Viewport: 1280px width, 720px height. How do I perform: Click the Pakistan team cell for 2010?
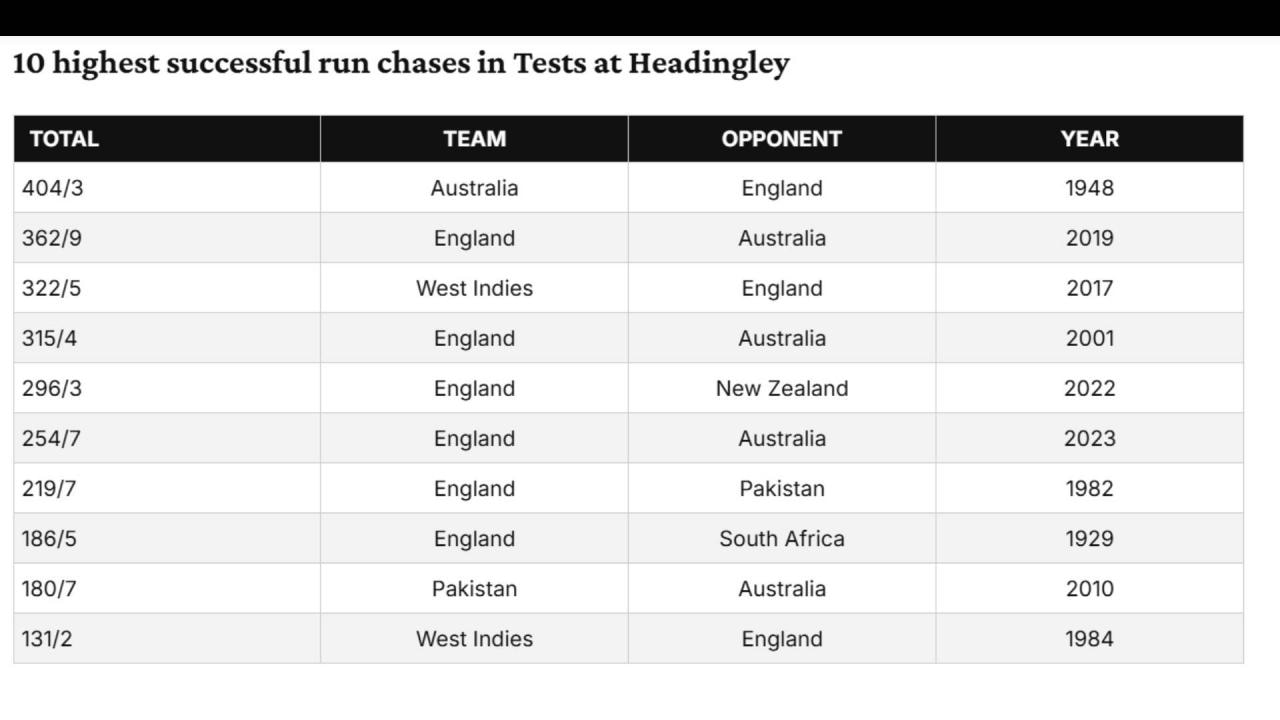tap(474, 588)
